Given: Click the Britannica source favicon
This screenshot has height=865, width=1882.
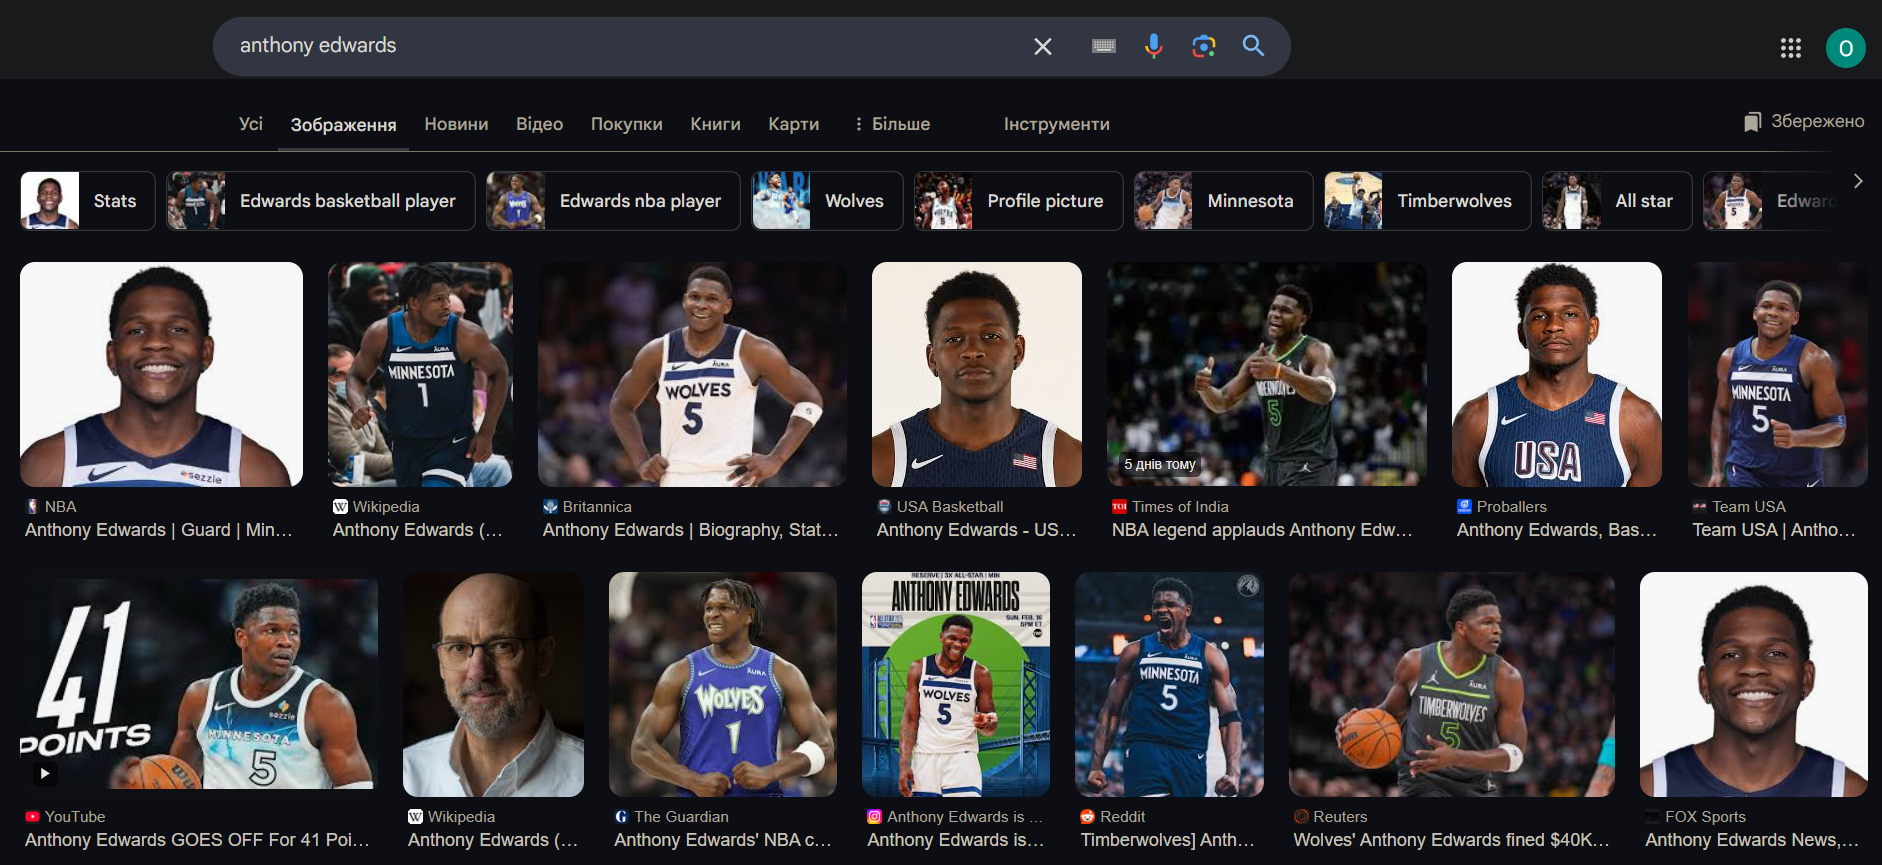Looking at the screenshot, I should point(550,507).
